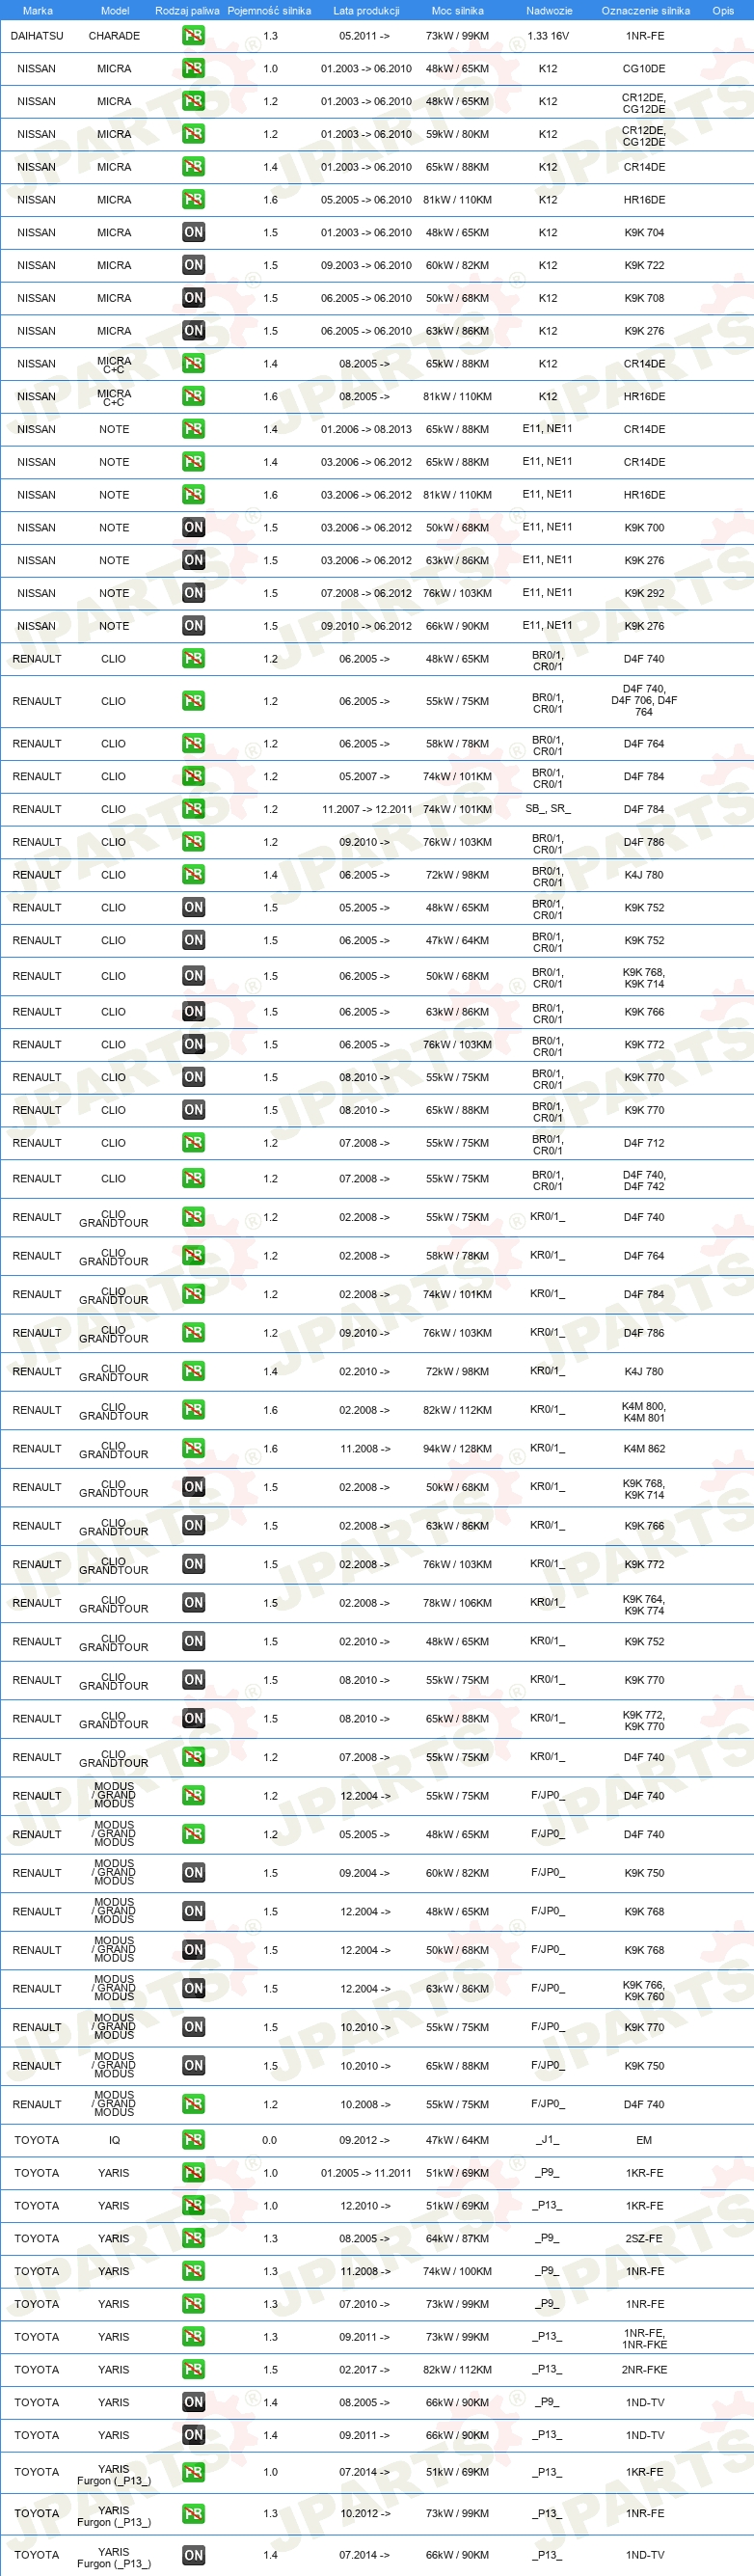
Task: Click the PB icon in the D4F 740, D4F 742 row
Action: pyautogui.click(x=193, y=1179)
